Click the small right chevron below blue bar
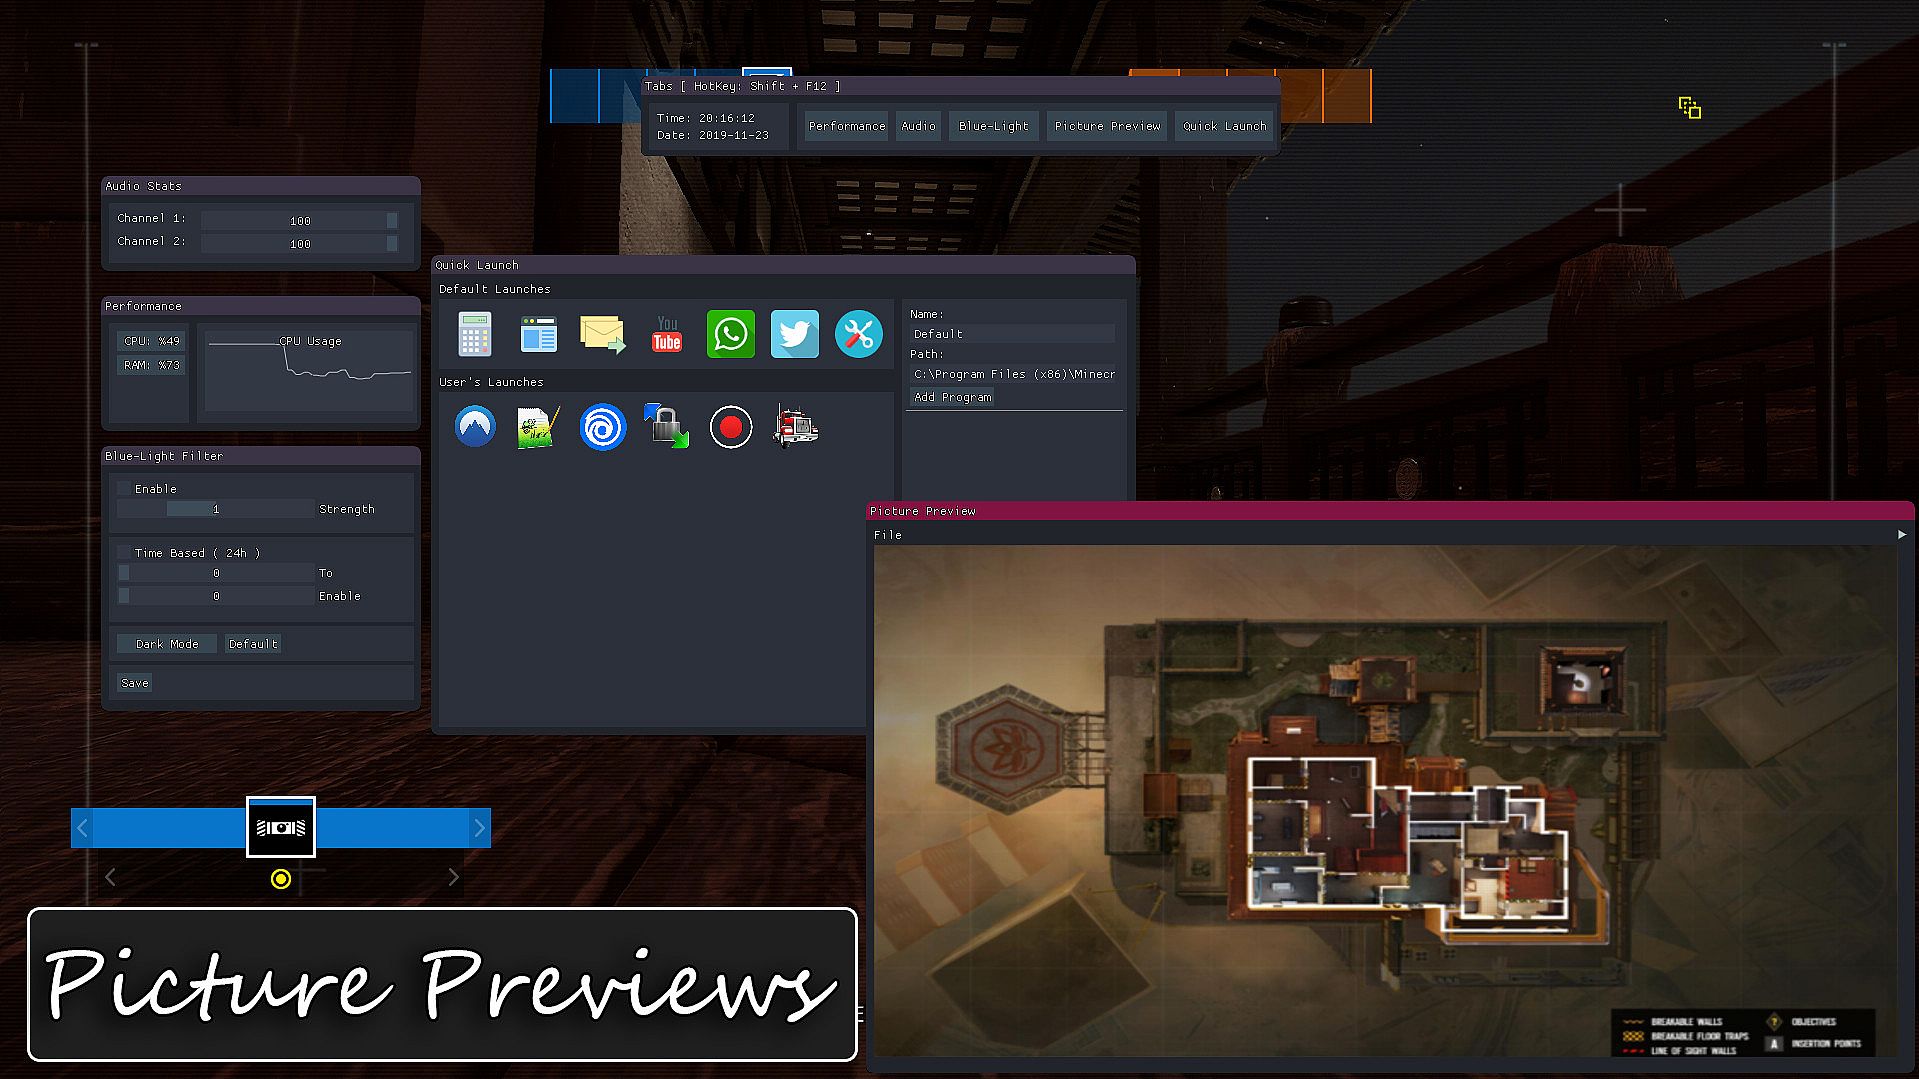 (x=453, y=877)
